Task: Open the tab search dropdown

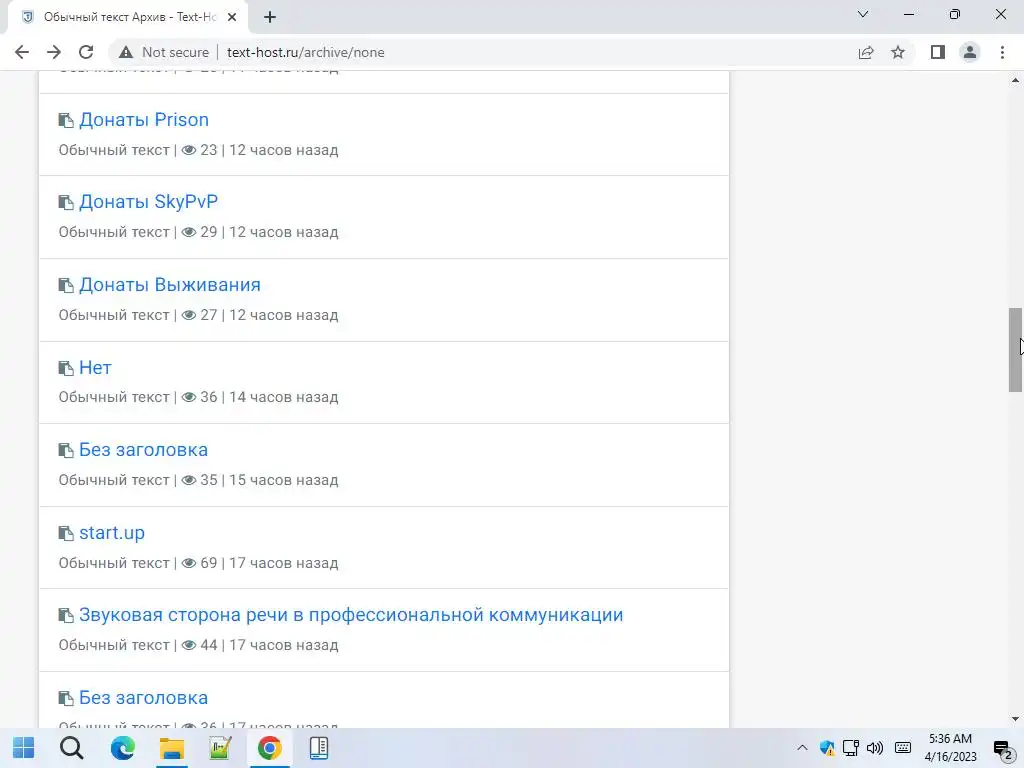Action: pos(863,14)
